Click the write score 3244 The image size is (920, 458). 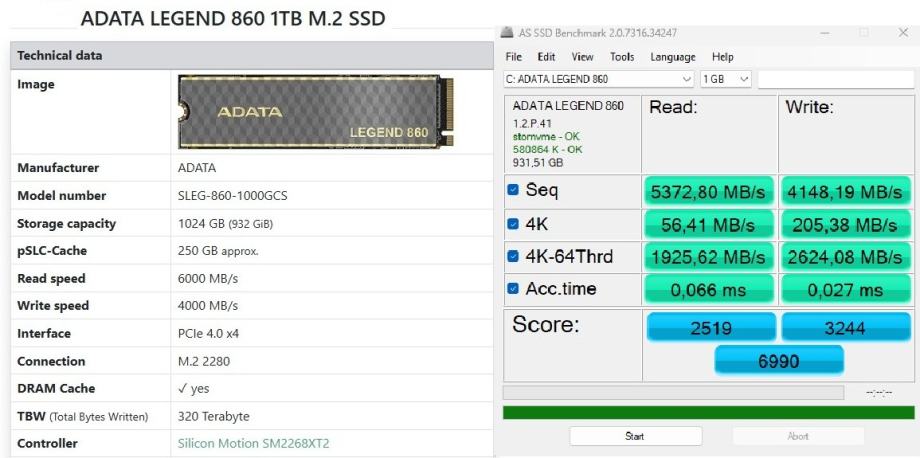click(845, 327)
